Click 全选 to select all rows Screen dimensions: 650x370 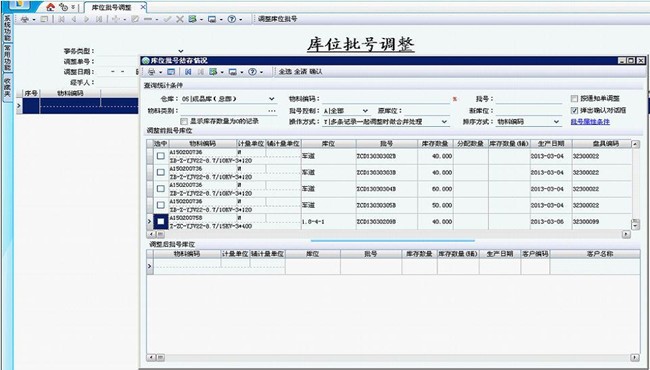285,72
